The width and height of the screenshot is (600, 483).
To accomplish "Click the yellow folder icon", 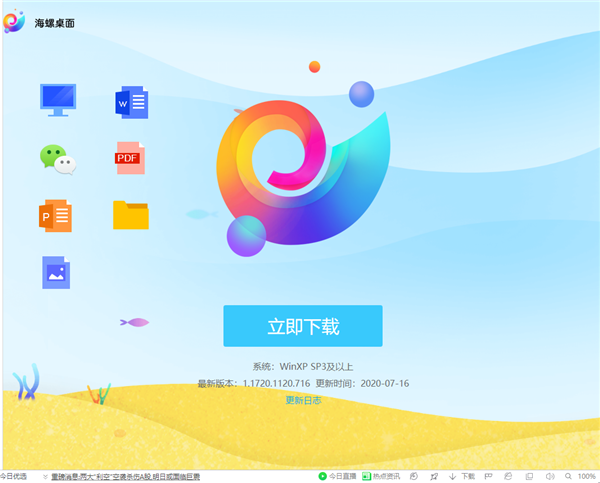I will coord(130,215).
